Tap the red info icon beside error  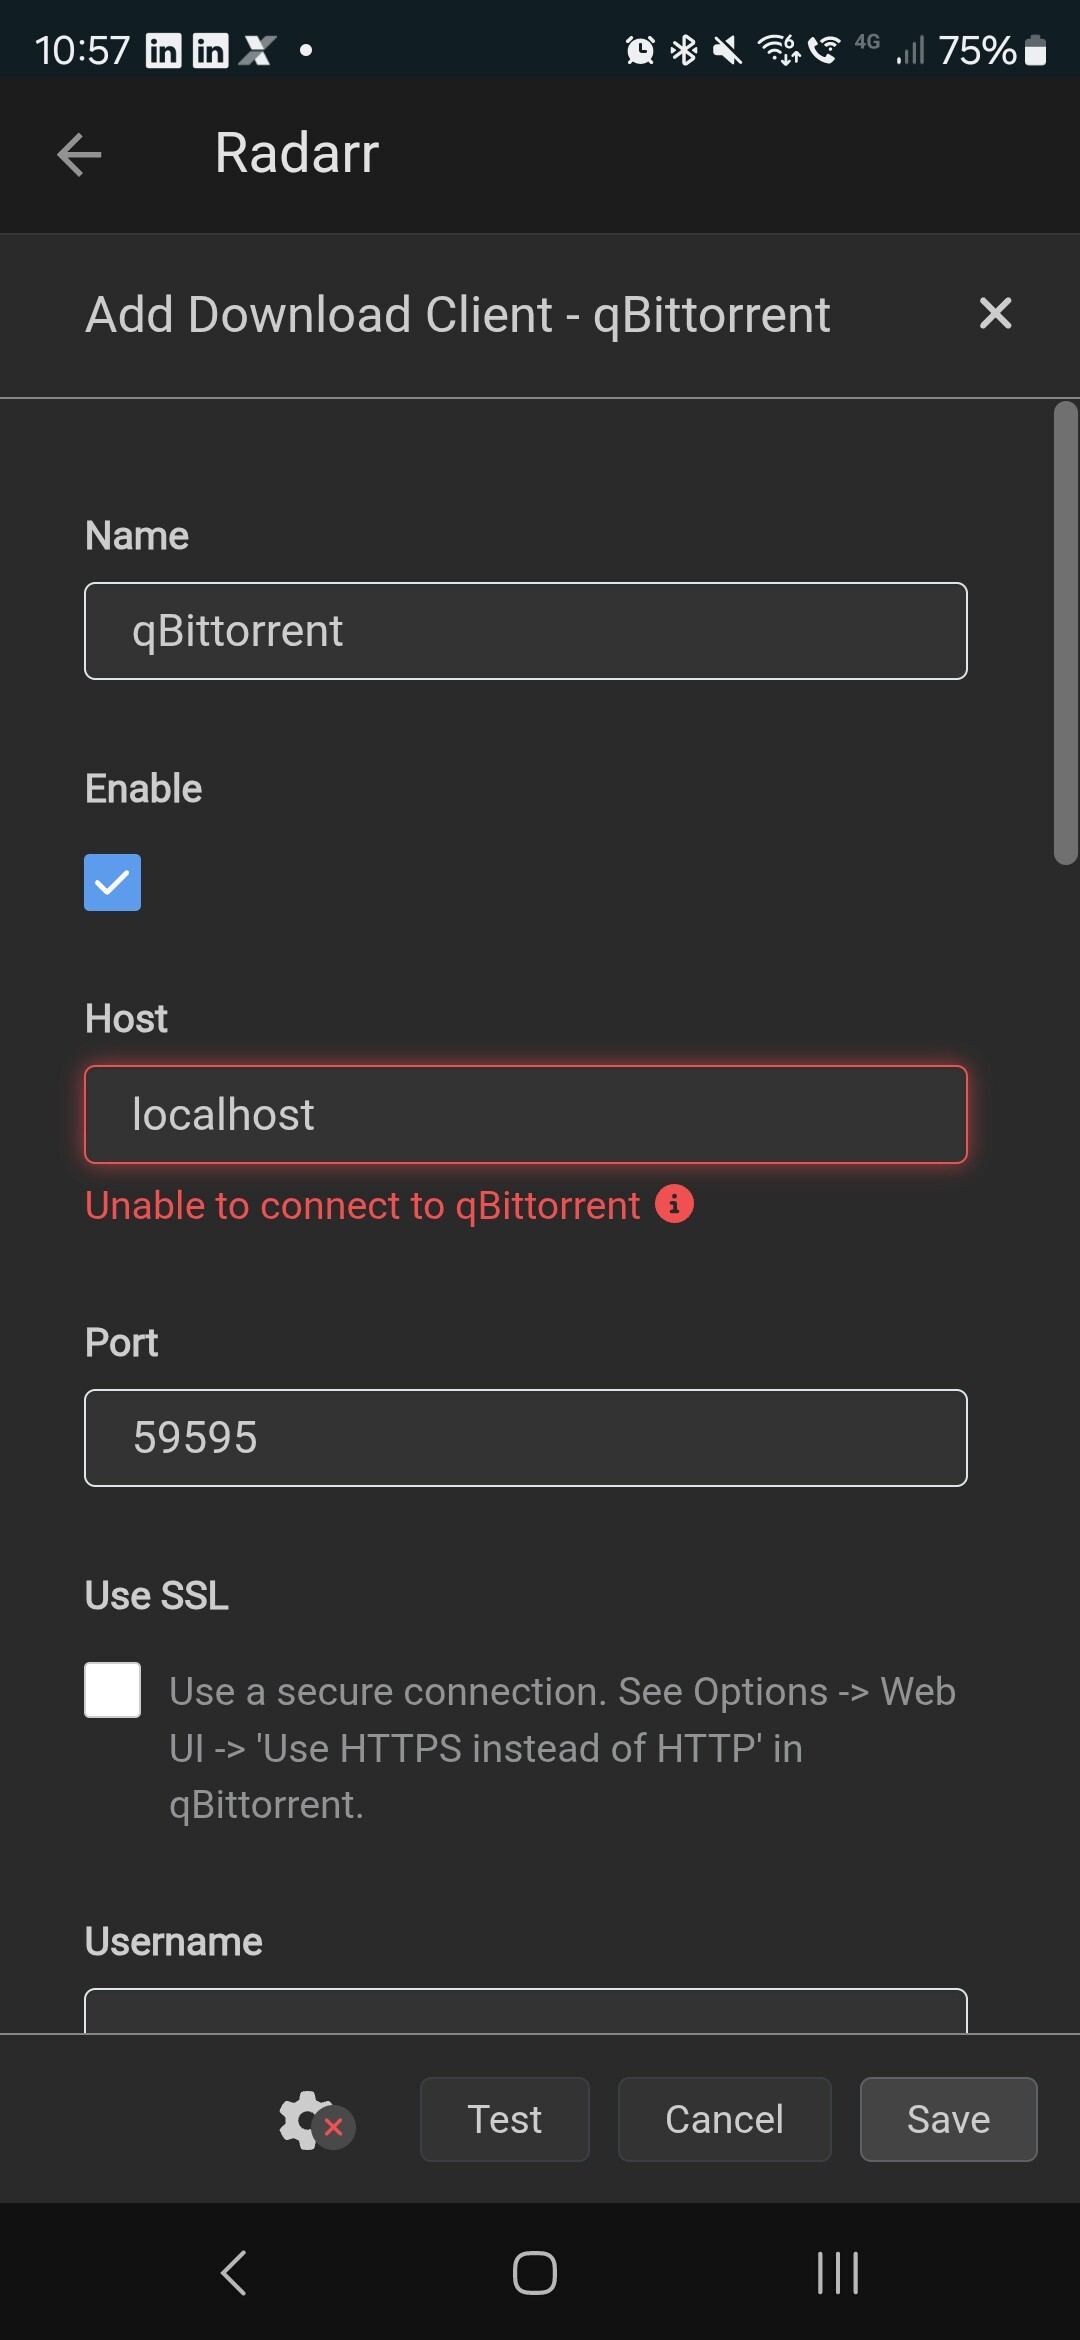[674, 1204]
